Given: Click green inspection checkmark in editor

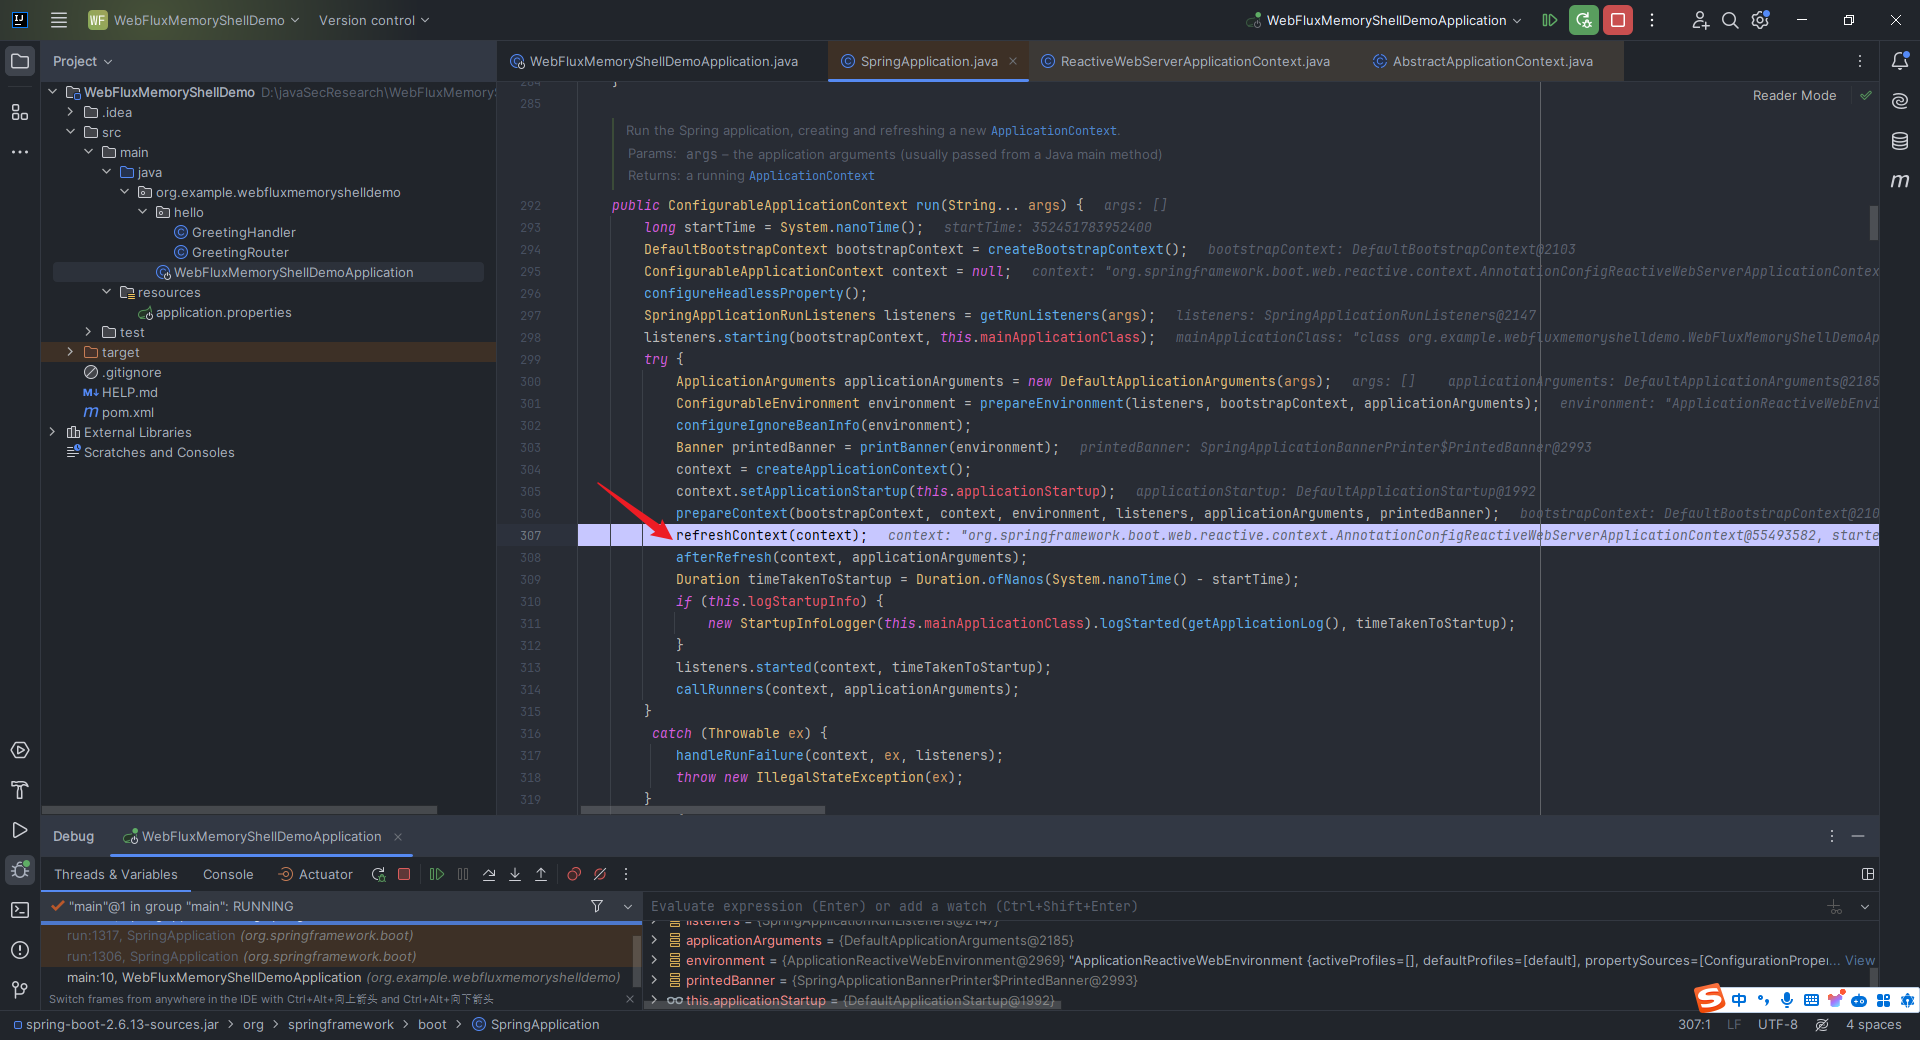Looking at the screenshot, I should [1866, 96].
